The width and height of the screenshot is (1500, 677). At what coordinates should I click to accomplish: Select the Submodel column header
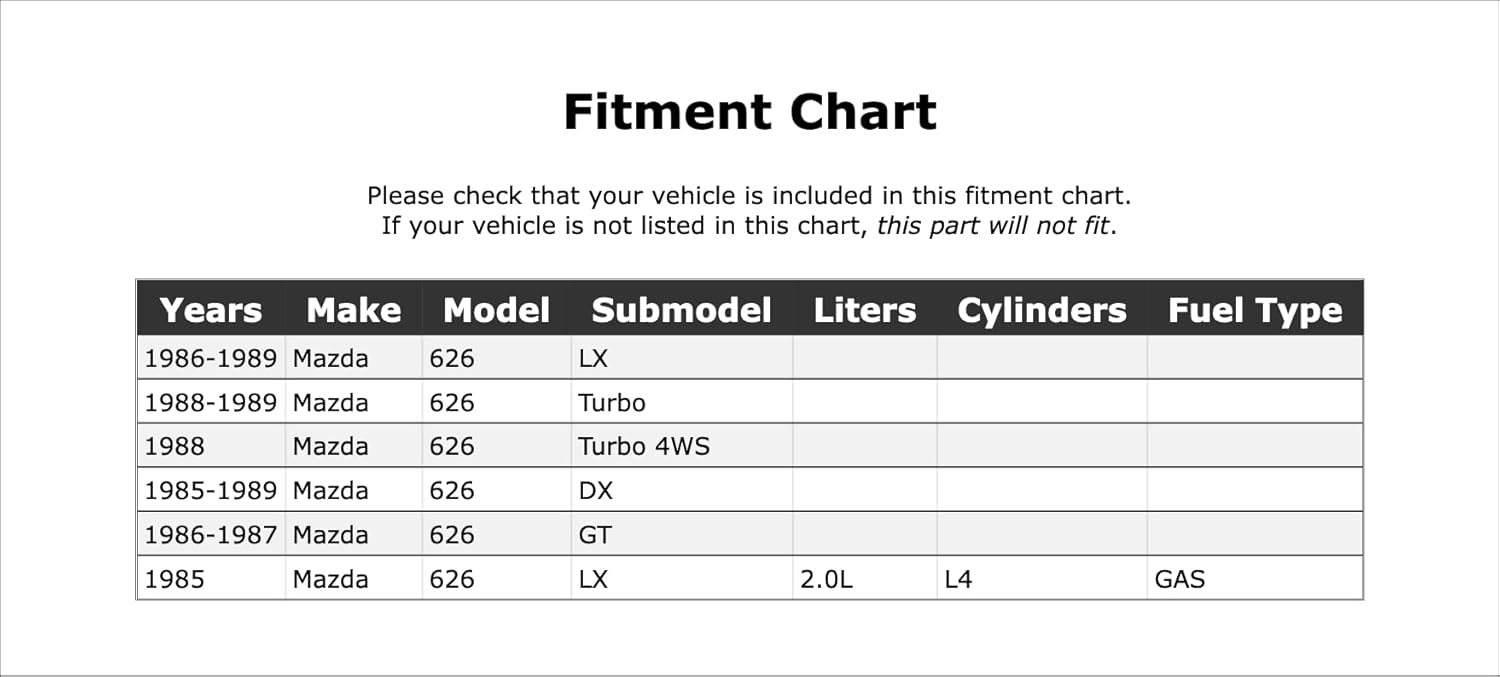point(682,310)
